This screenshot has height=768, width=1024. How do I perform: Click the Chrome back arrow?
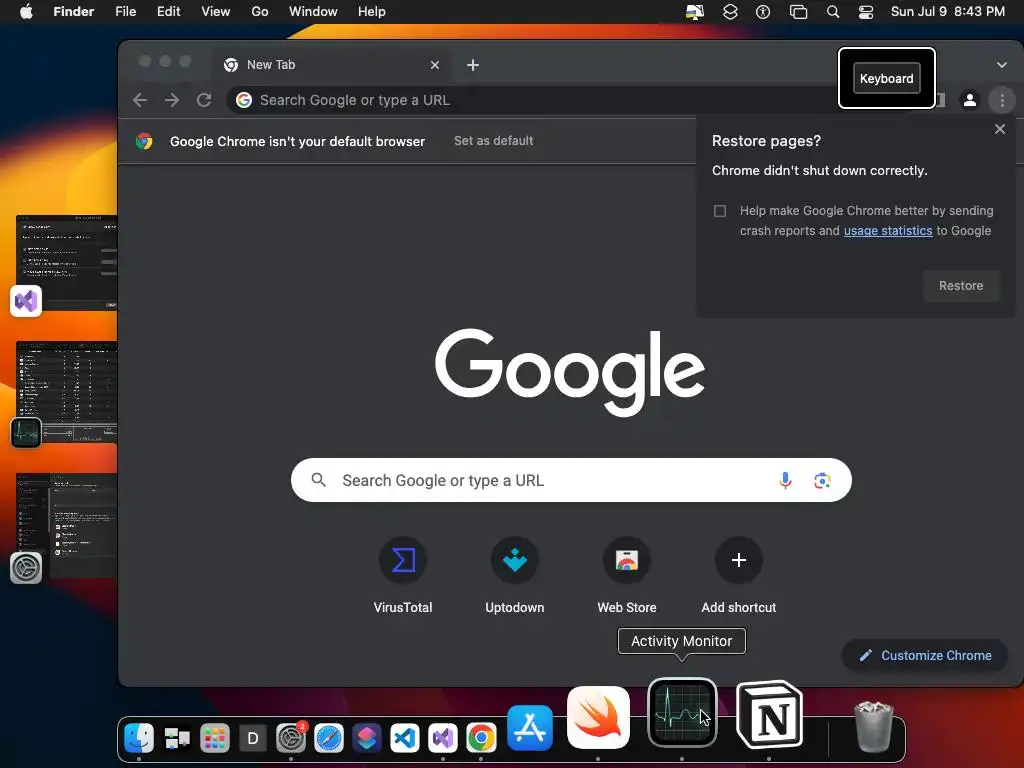tap(140, 100)
